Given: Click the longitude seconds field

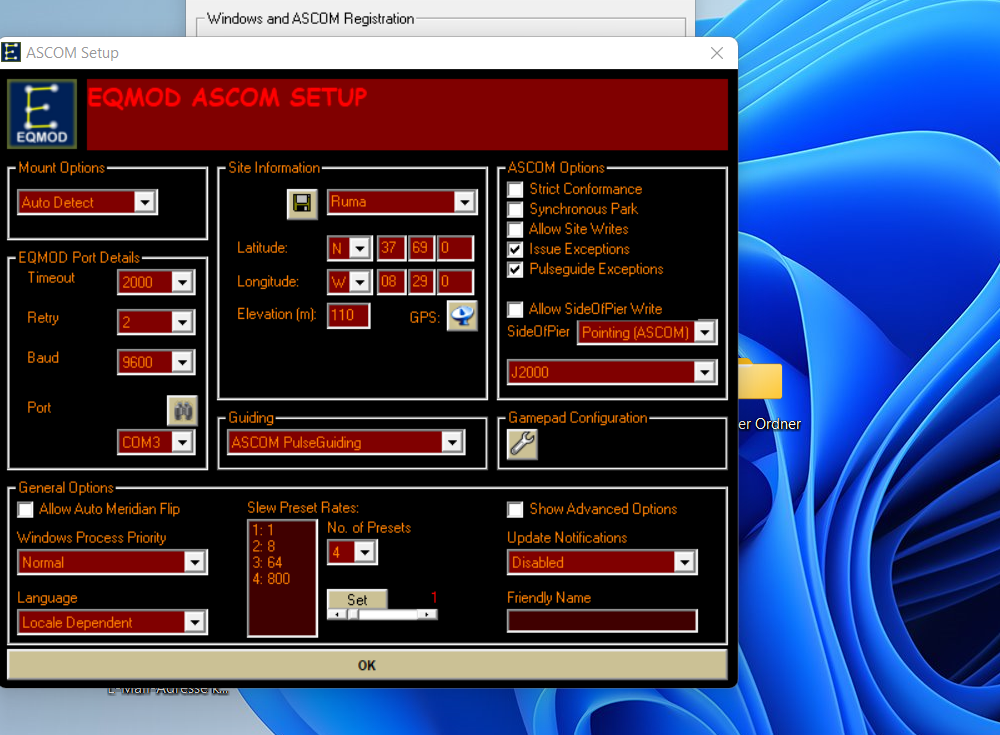Looking at the screenshot, I should [x=455, y=281].
